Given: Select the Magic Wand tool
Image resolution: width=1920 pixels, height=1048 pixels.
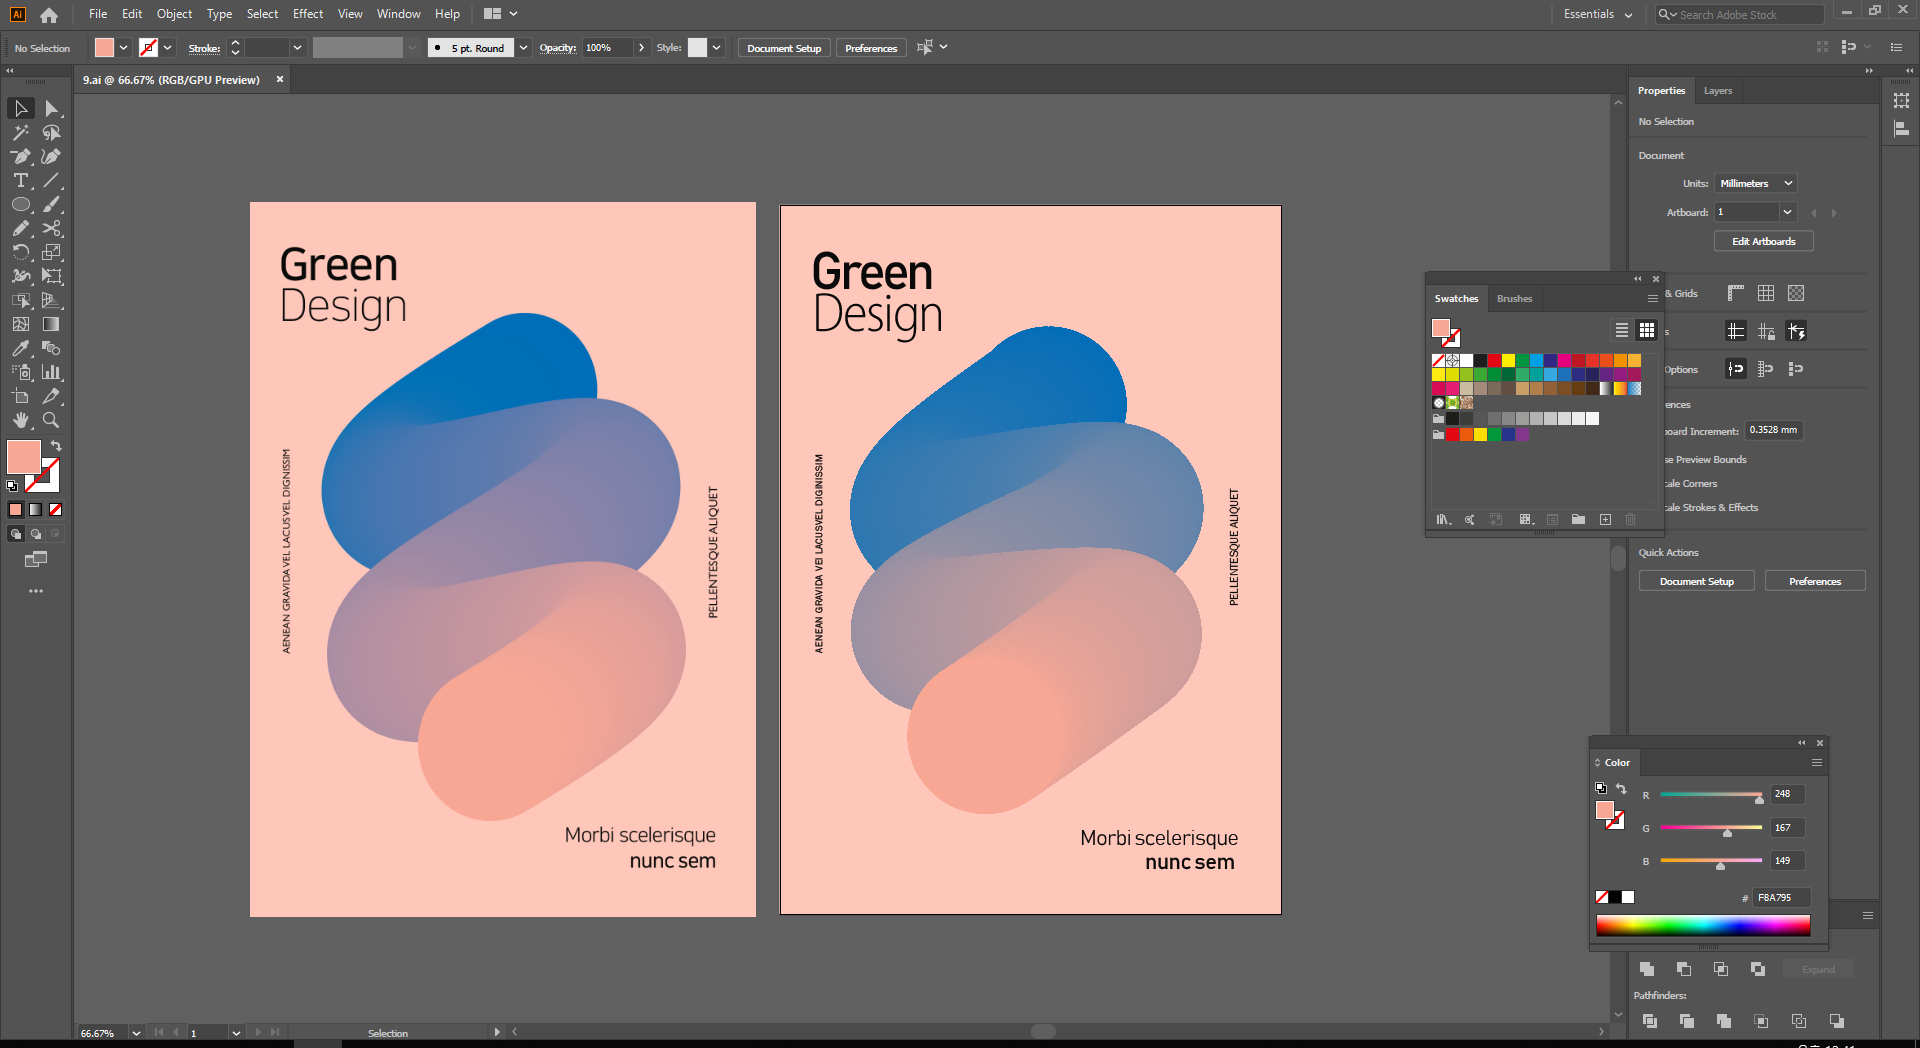Looking at the screenshot, I should [21, 133].
